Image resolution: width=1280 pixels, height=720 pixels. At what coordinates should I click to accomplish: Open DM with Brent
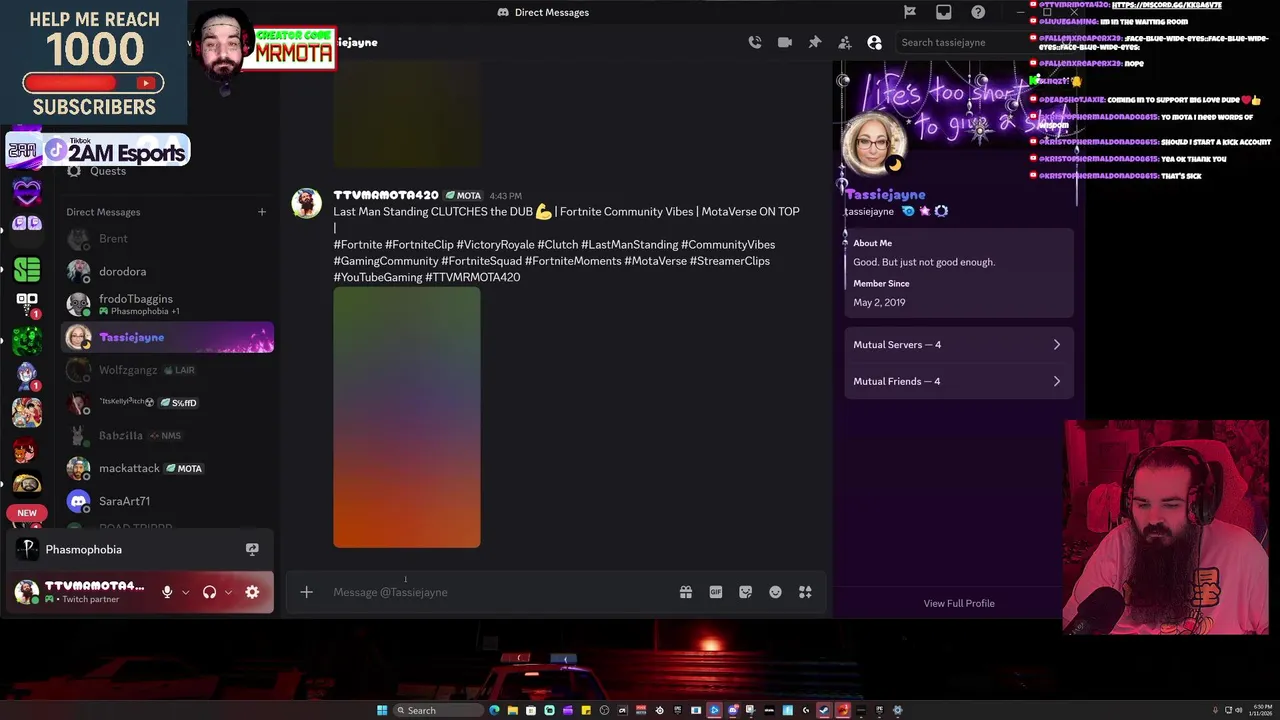(168, 239)
